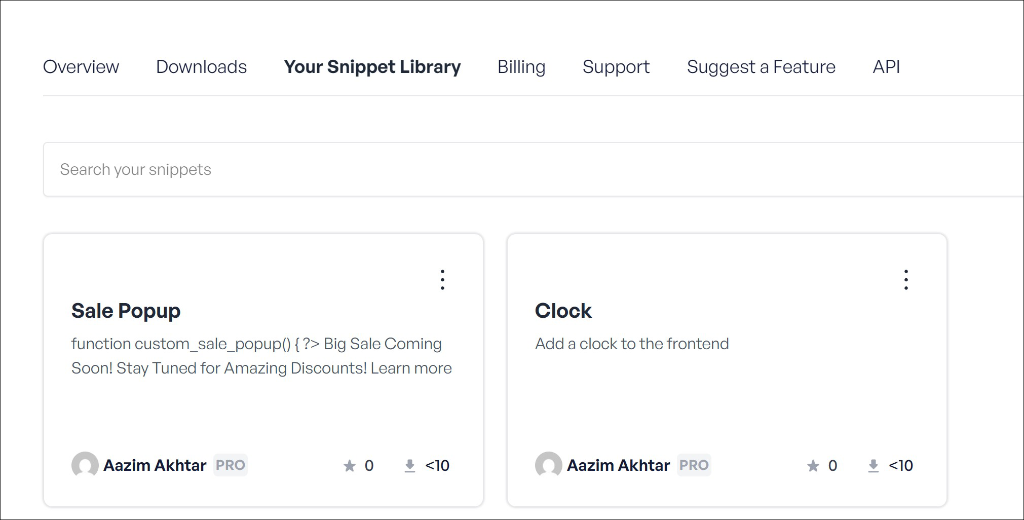The height and width of the screenshot is (520, 1024).
Task: Open the Clock snippet title
Action: pyautogui.click(x=563, y=311)
